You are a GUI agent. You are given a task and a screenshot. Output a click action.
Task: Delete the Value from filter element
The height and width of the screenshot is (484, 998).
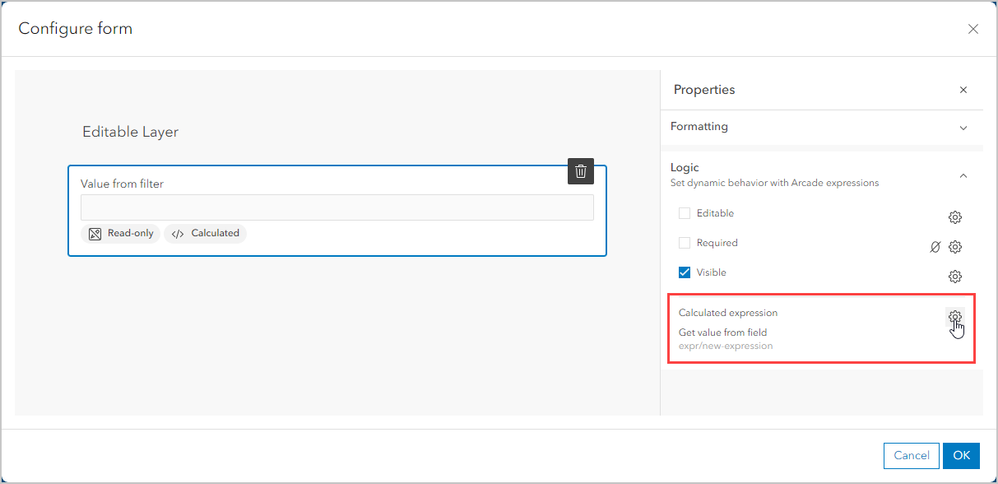point(581,171)
